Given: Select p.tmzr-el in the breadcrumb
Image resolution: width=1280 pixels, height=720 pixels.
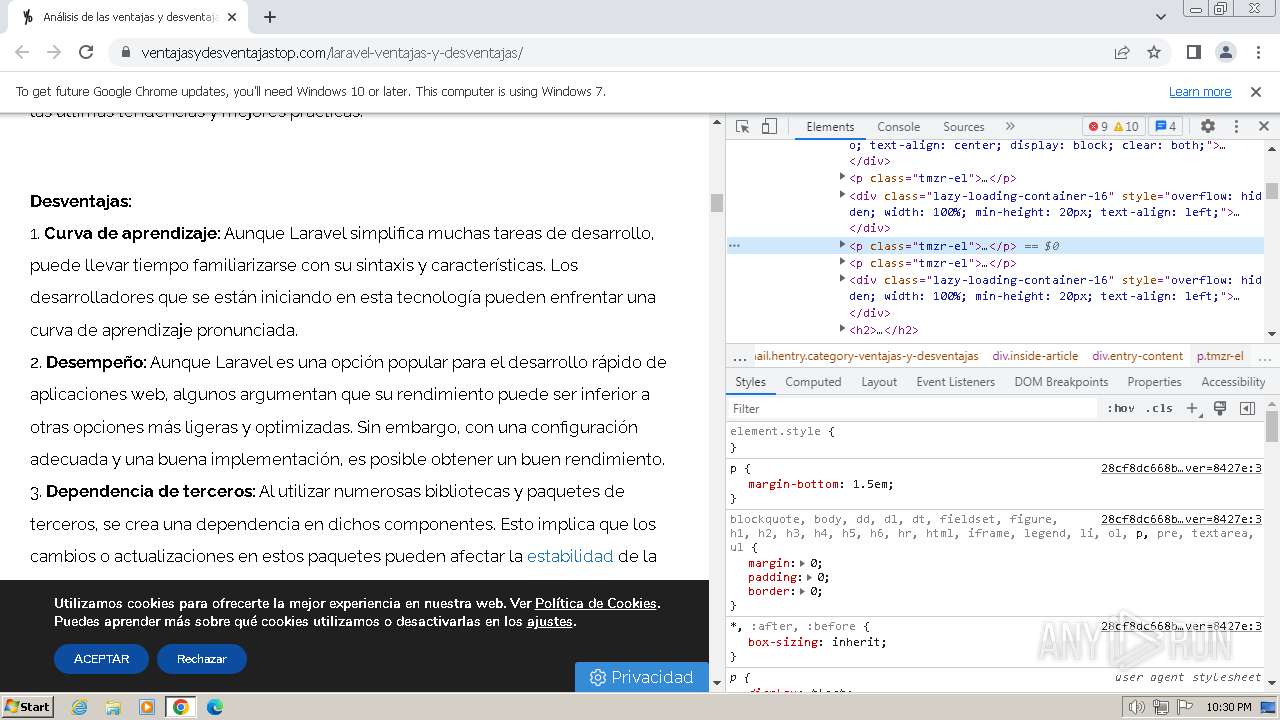Looking at the screenshot, I should tap(1220, 356).
